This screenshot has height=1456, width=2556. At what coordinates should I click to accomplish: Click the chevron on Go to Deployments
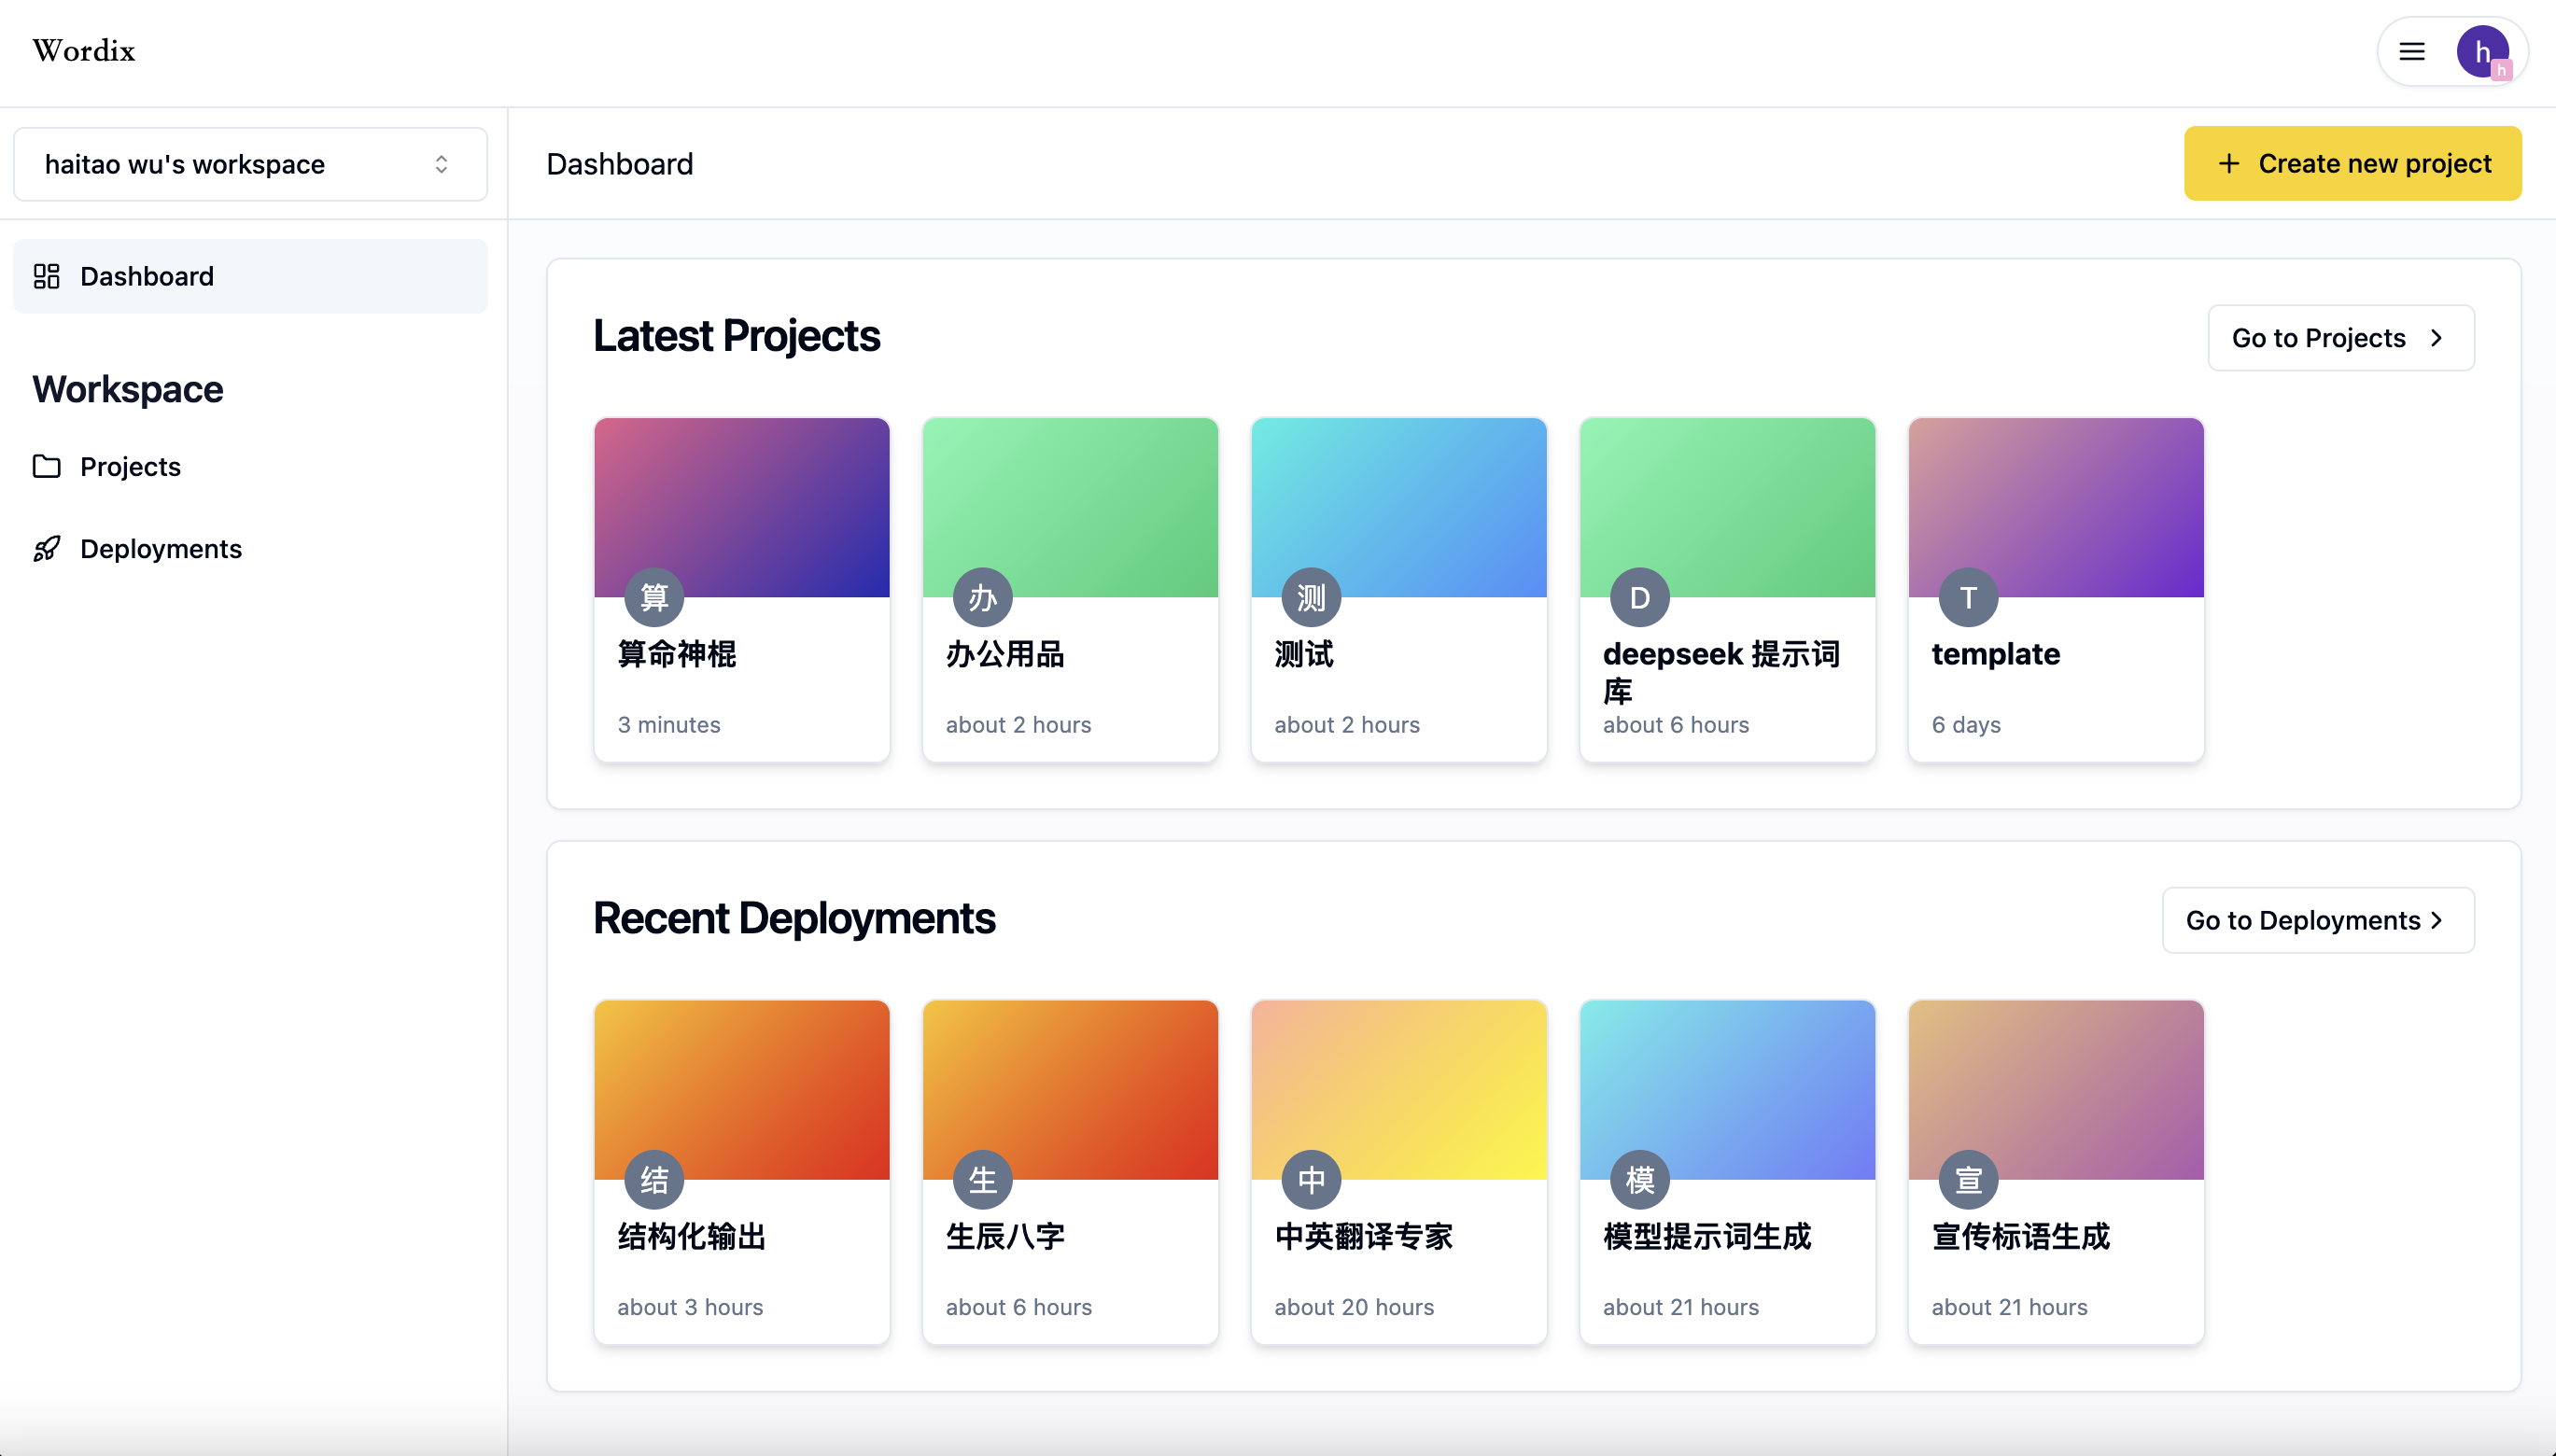[2436, 920]
